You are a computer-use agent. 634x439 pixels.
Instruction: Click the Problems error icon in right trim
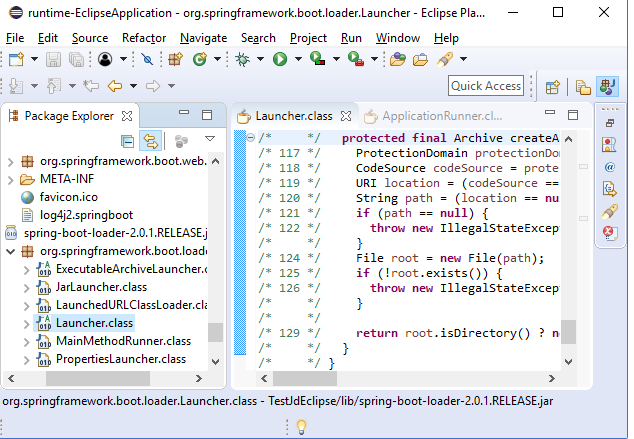click(x=609, y=233)
